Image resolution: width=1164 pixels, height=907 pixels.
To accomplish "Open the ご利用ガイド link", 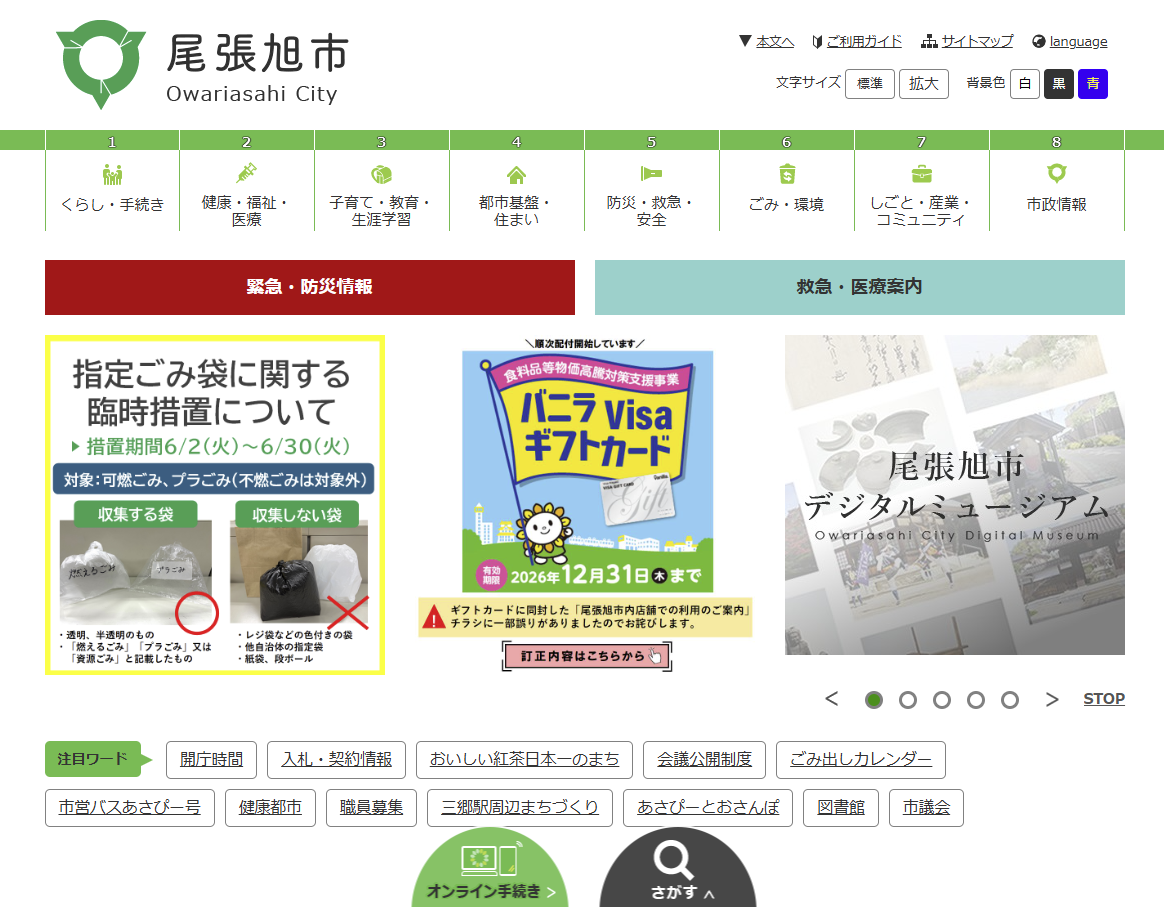I will point(864,42).
